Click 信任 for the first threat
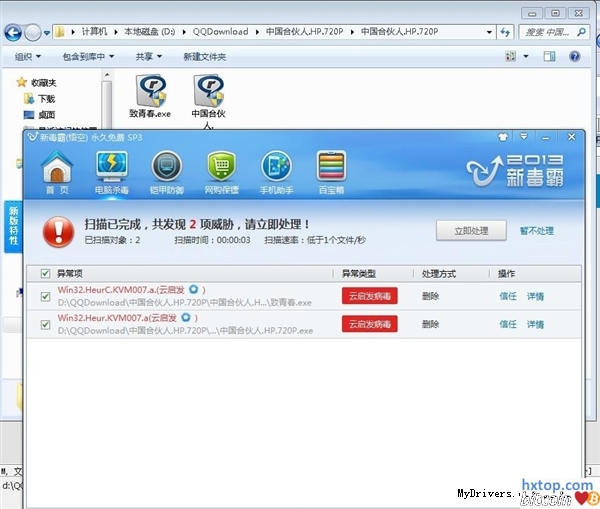The image size is (600, 509). click(508, 296)
